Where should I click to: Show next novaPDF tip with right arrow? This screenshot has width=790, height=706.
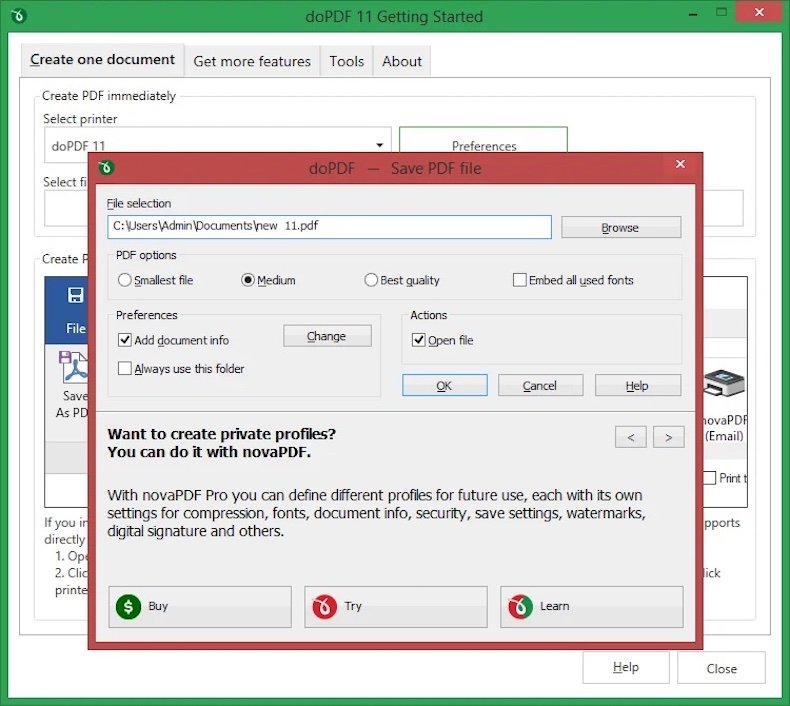tap(668, 437)
